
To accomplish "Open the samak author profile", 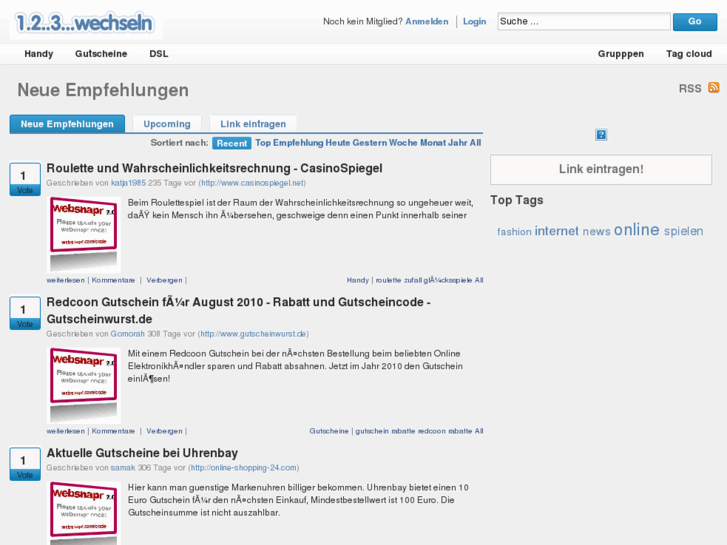I will (123, 468).
